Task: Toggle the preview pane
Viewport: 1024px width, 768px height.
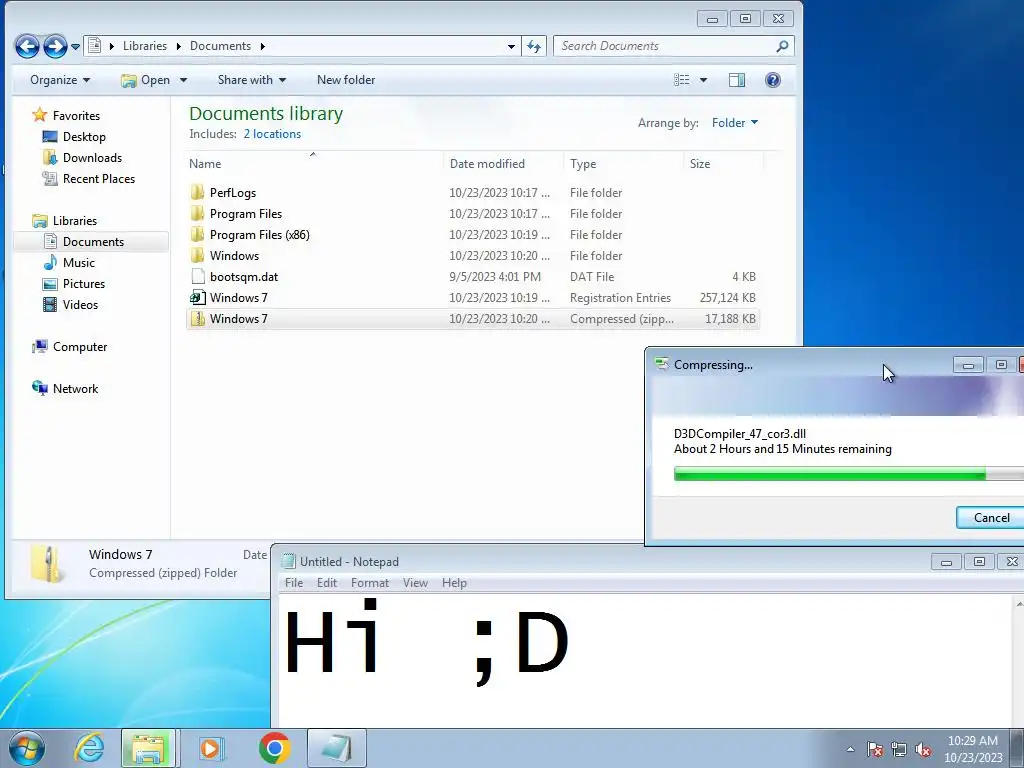Action: click(737, 80)
